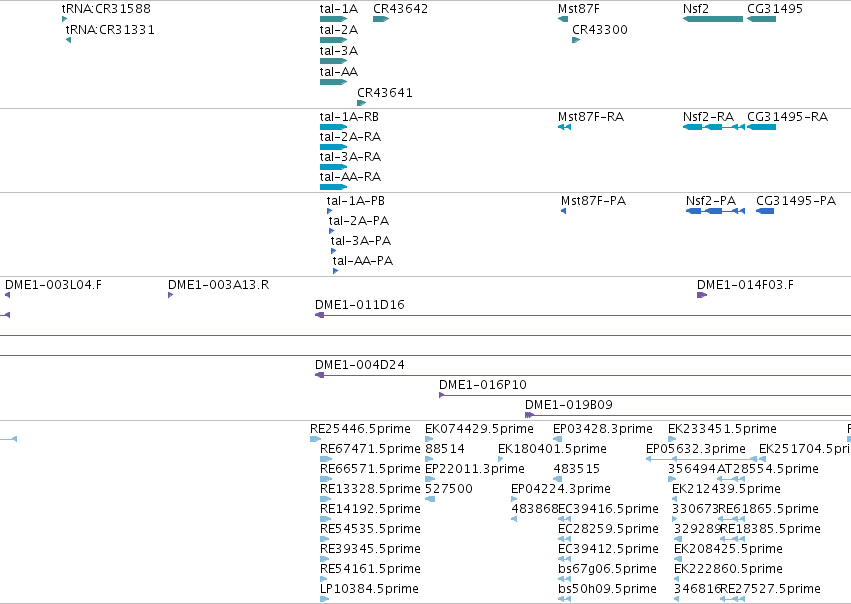Click the CG31495-PA protein feature

pos(765,211)
